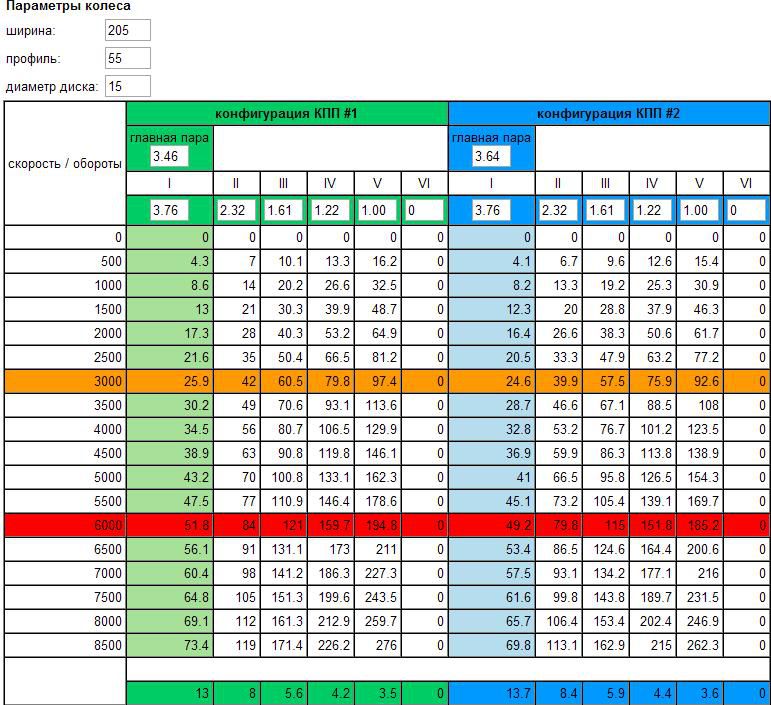Click gear I ratio 3.76 input in KPP #1

click(169, 210)
